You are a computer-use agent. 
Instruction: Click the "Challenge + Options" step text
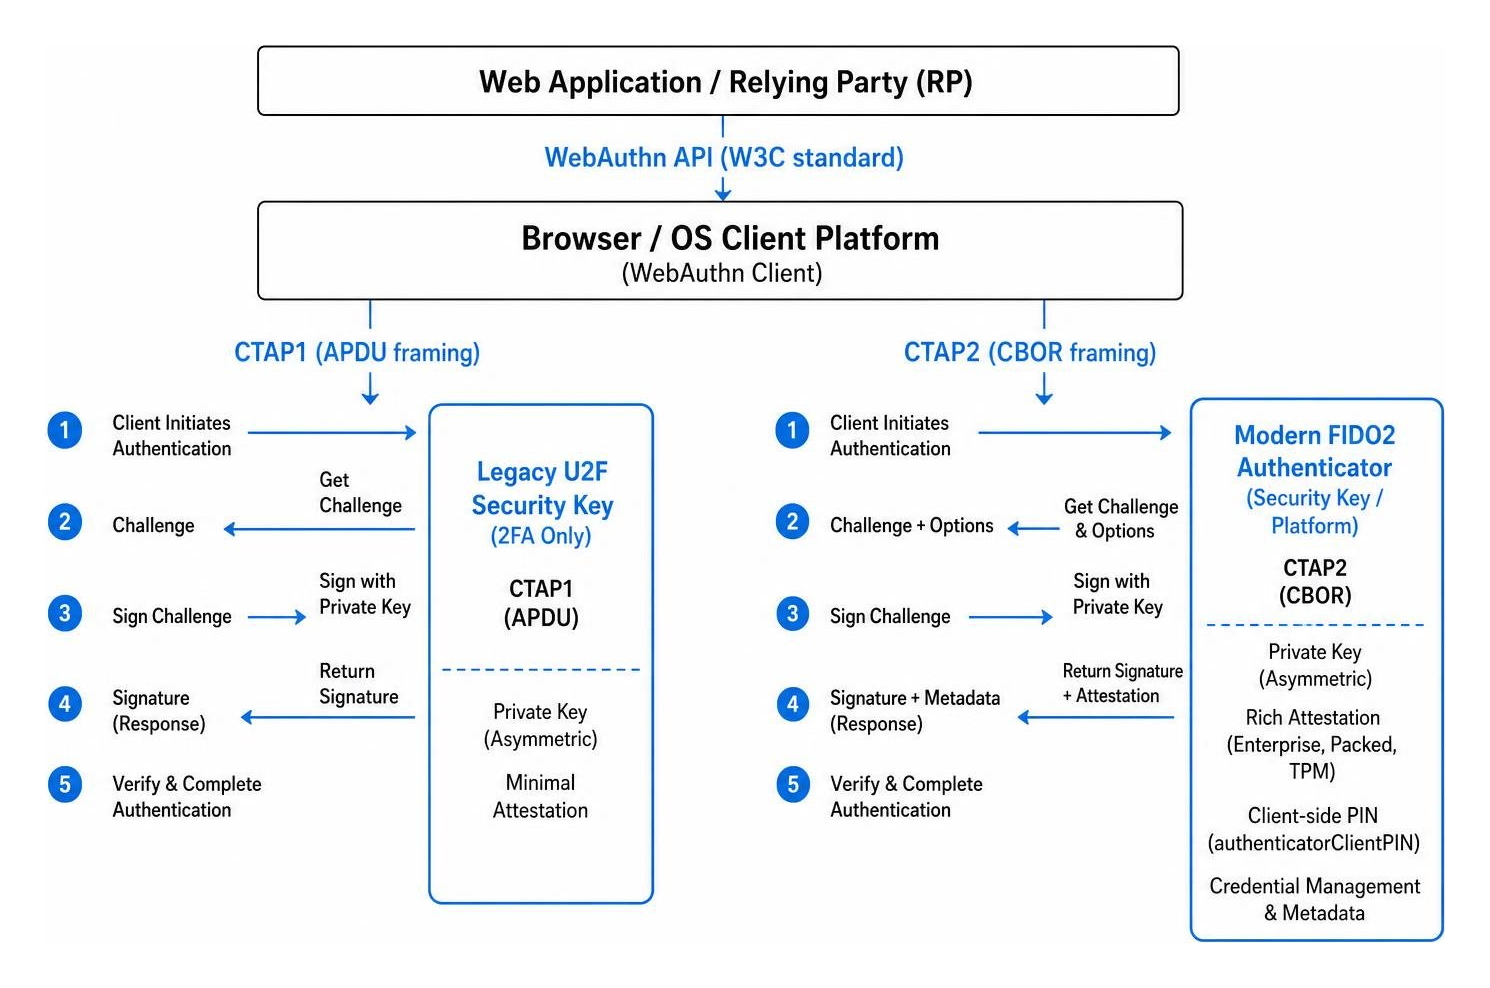click(x=912, y=525)
